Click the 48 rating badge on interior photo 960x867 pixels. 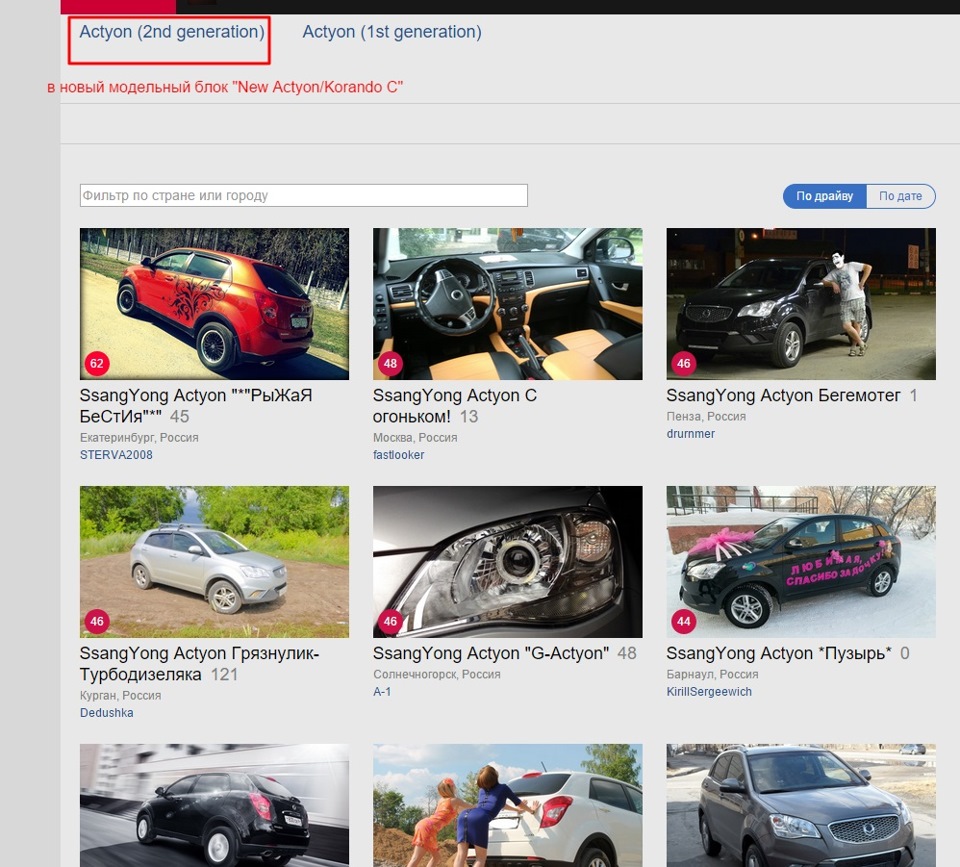pos(390,364)
